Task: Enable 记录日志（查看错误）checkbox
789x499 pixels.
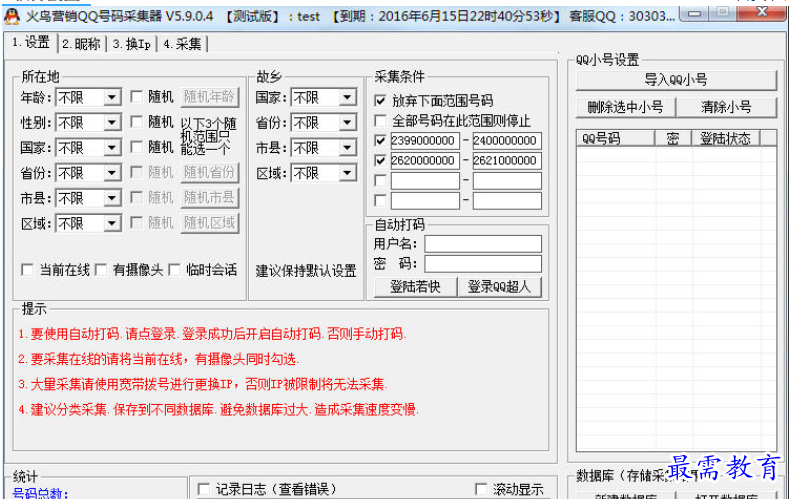Action: [x=204, y=489]
